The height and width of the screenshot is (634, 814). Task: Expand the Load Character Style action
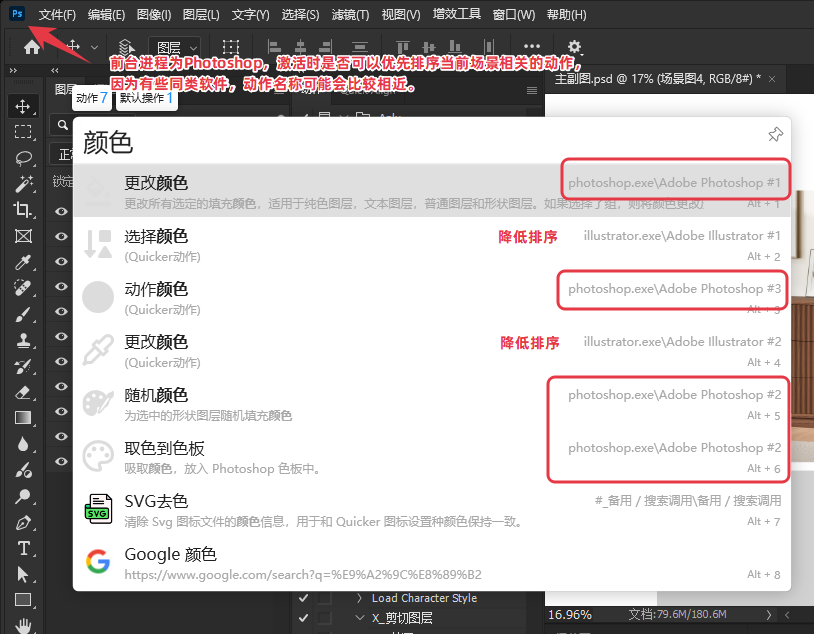pyautogui.click(x=359, y=598)
